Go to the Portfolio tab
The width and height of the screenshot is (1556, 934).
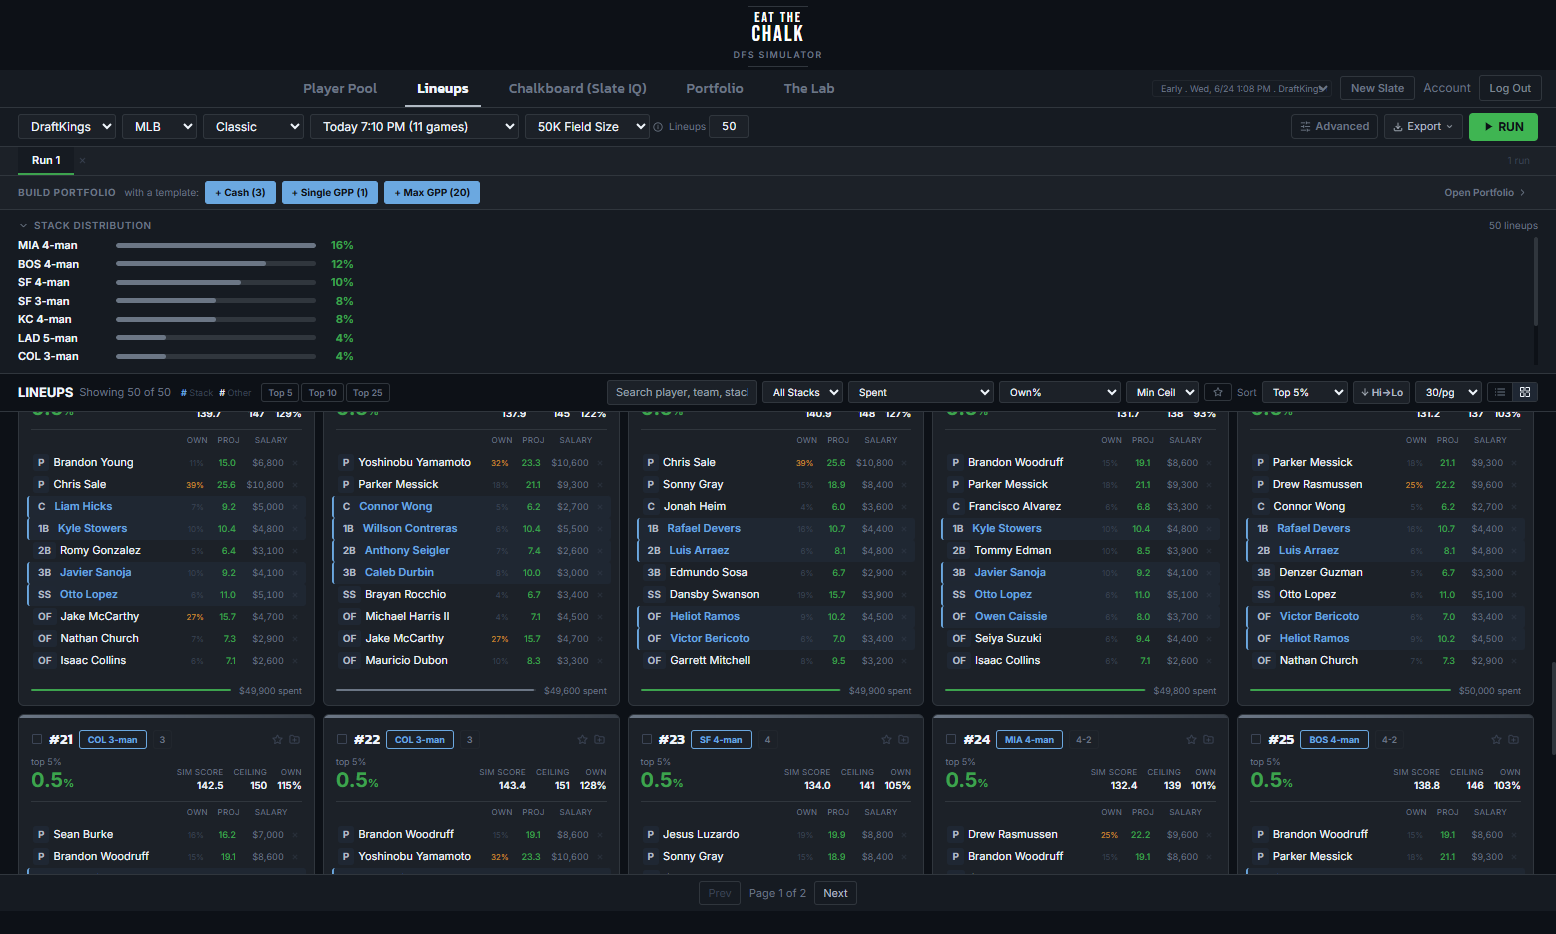coord(714,88)
